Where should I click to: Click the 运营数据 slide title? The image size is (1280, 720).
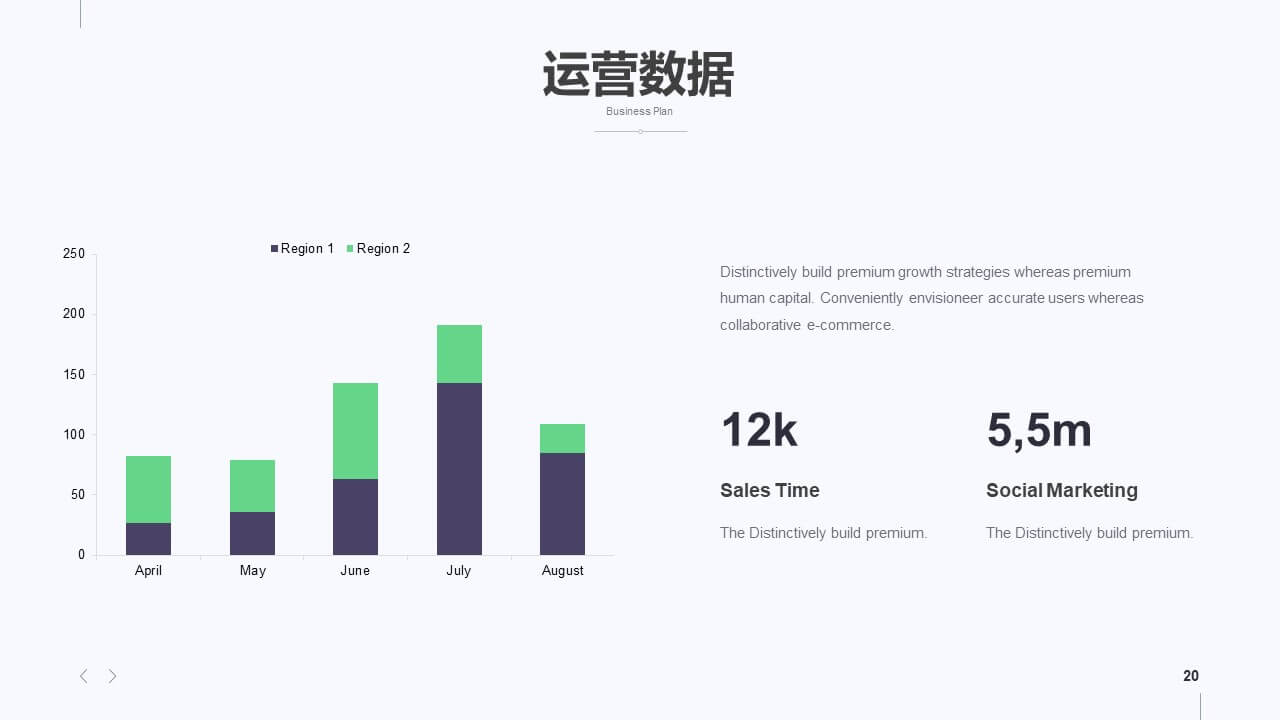pos(639,74)
